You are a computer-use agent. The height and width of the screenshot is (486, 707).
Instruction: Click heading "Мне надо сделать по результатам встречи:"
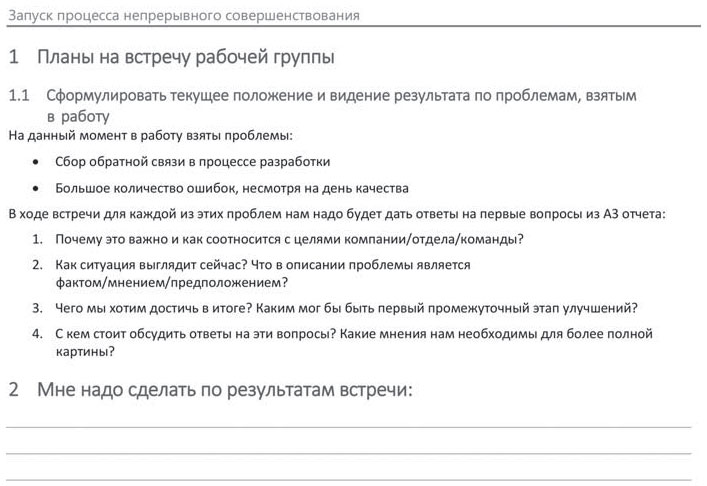click(224, 390)
